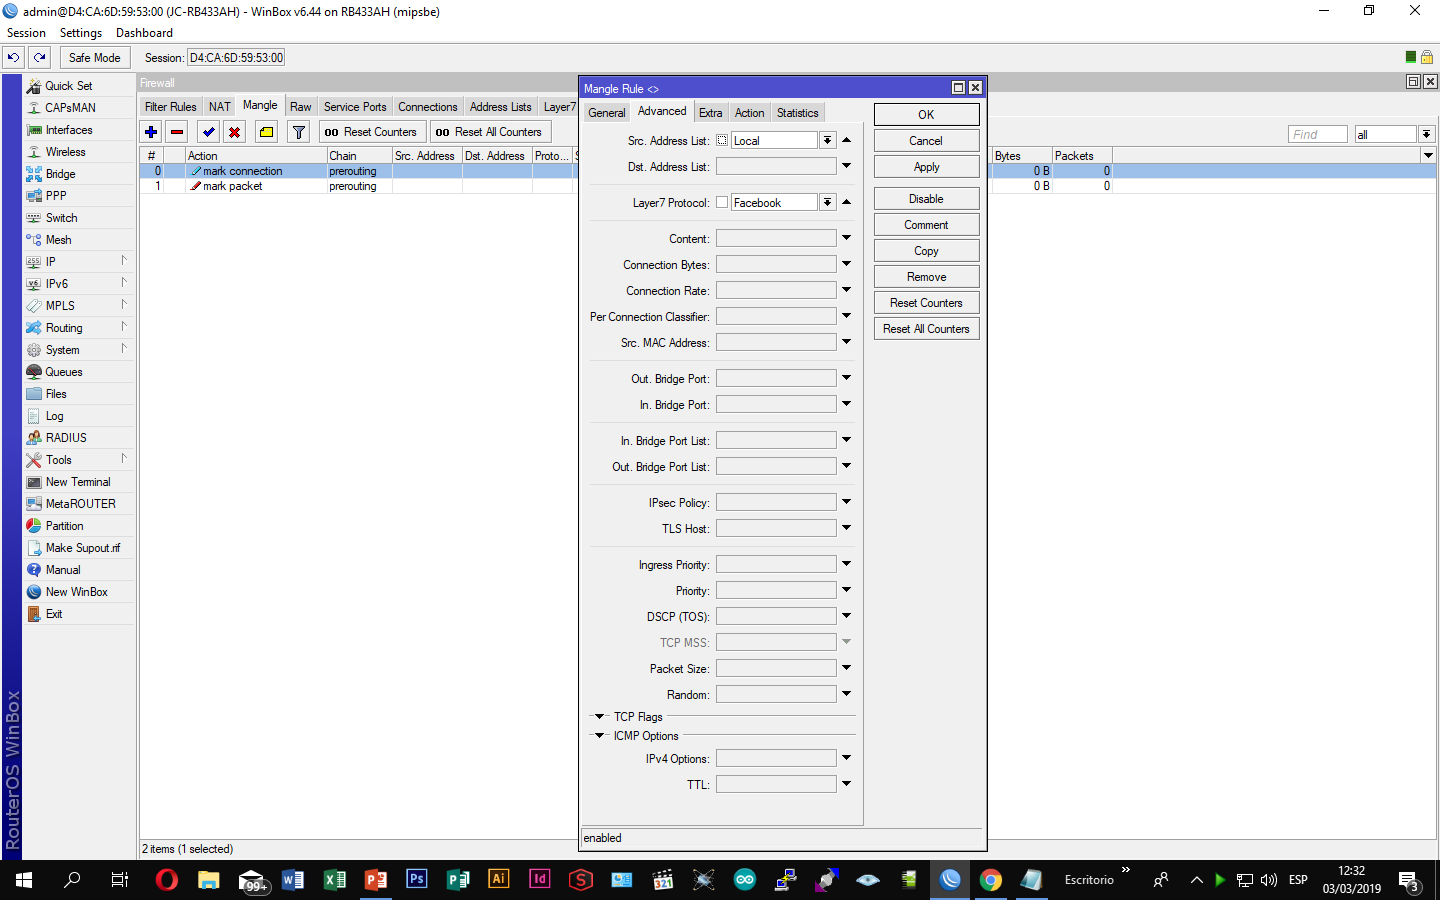
Task: Click the Undo arrow icon
Action: tap(14, 58)
